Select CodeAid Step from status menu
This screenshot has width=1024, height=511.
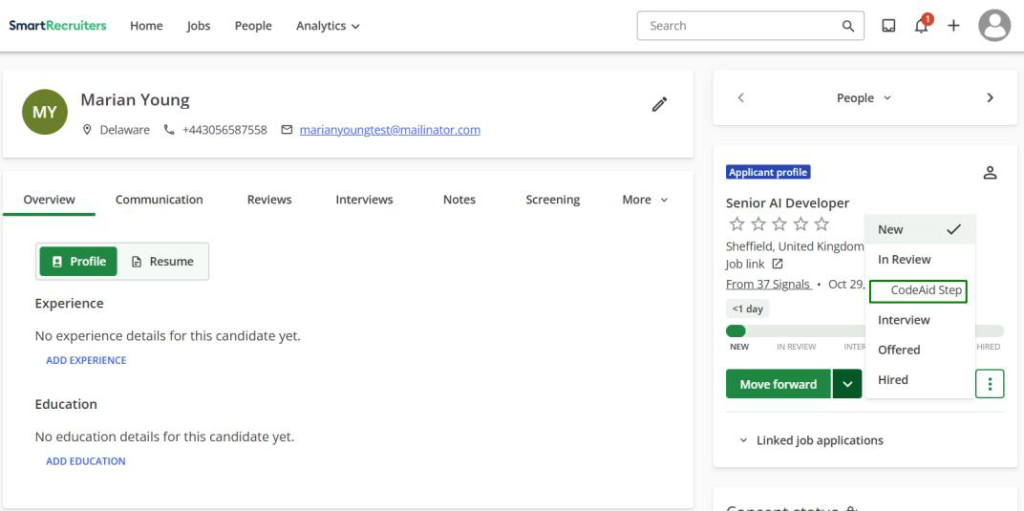pos(919,290)
